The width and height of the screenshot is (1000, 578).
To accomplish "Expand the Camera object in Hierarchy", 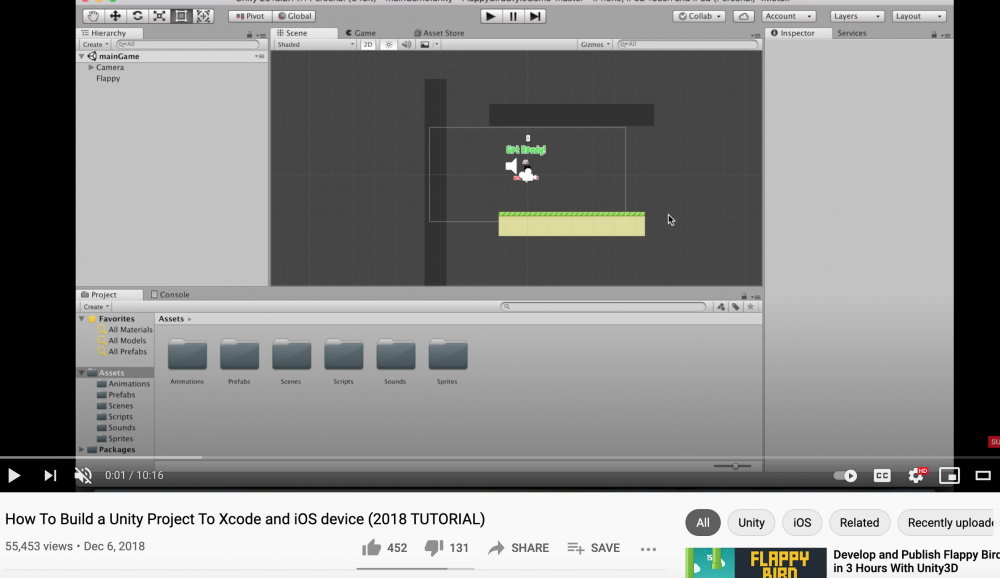I will [x=91, y=67].
